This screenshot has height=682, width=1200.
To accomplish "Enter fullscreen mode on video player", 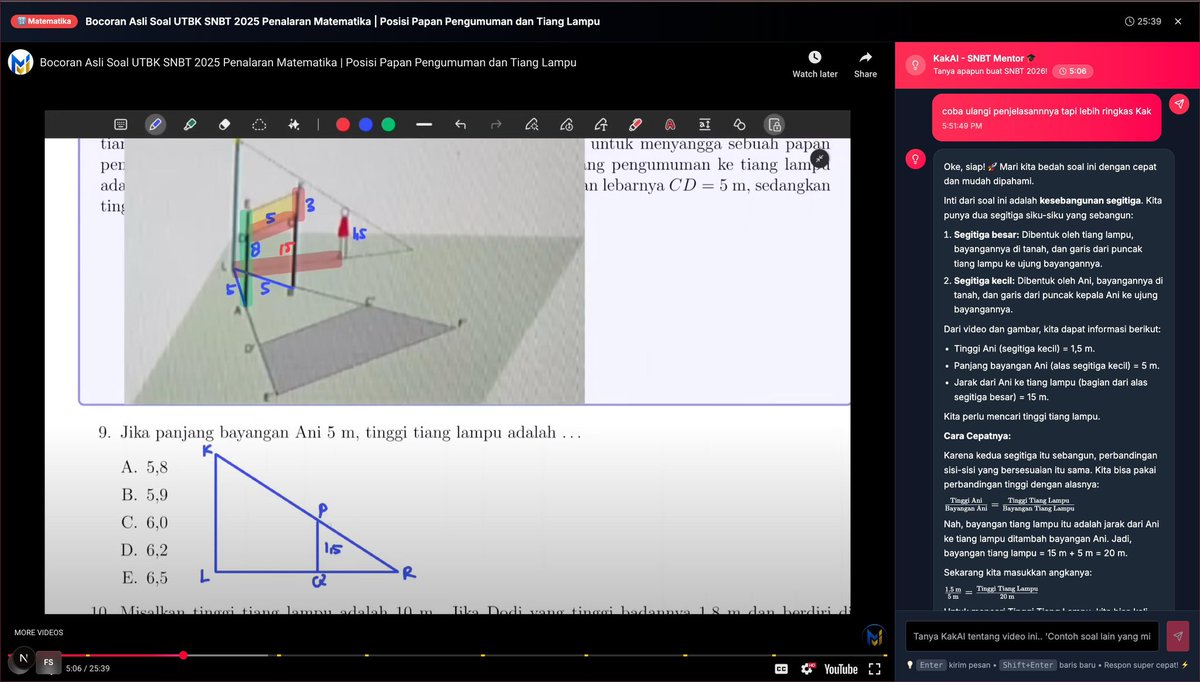I will pos(874,669).
